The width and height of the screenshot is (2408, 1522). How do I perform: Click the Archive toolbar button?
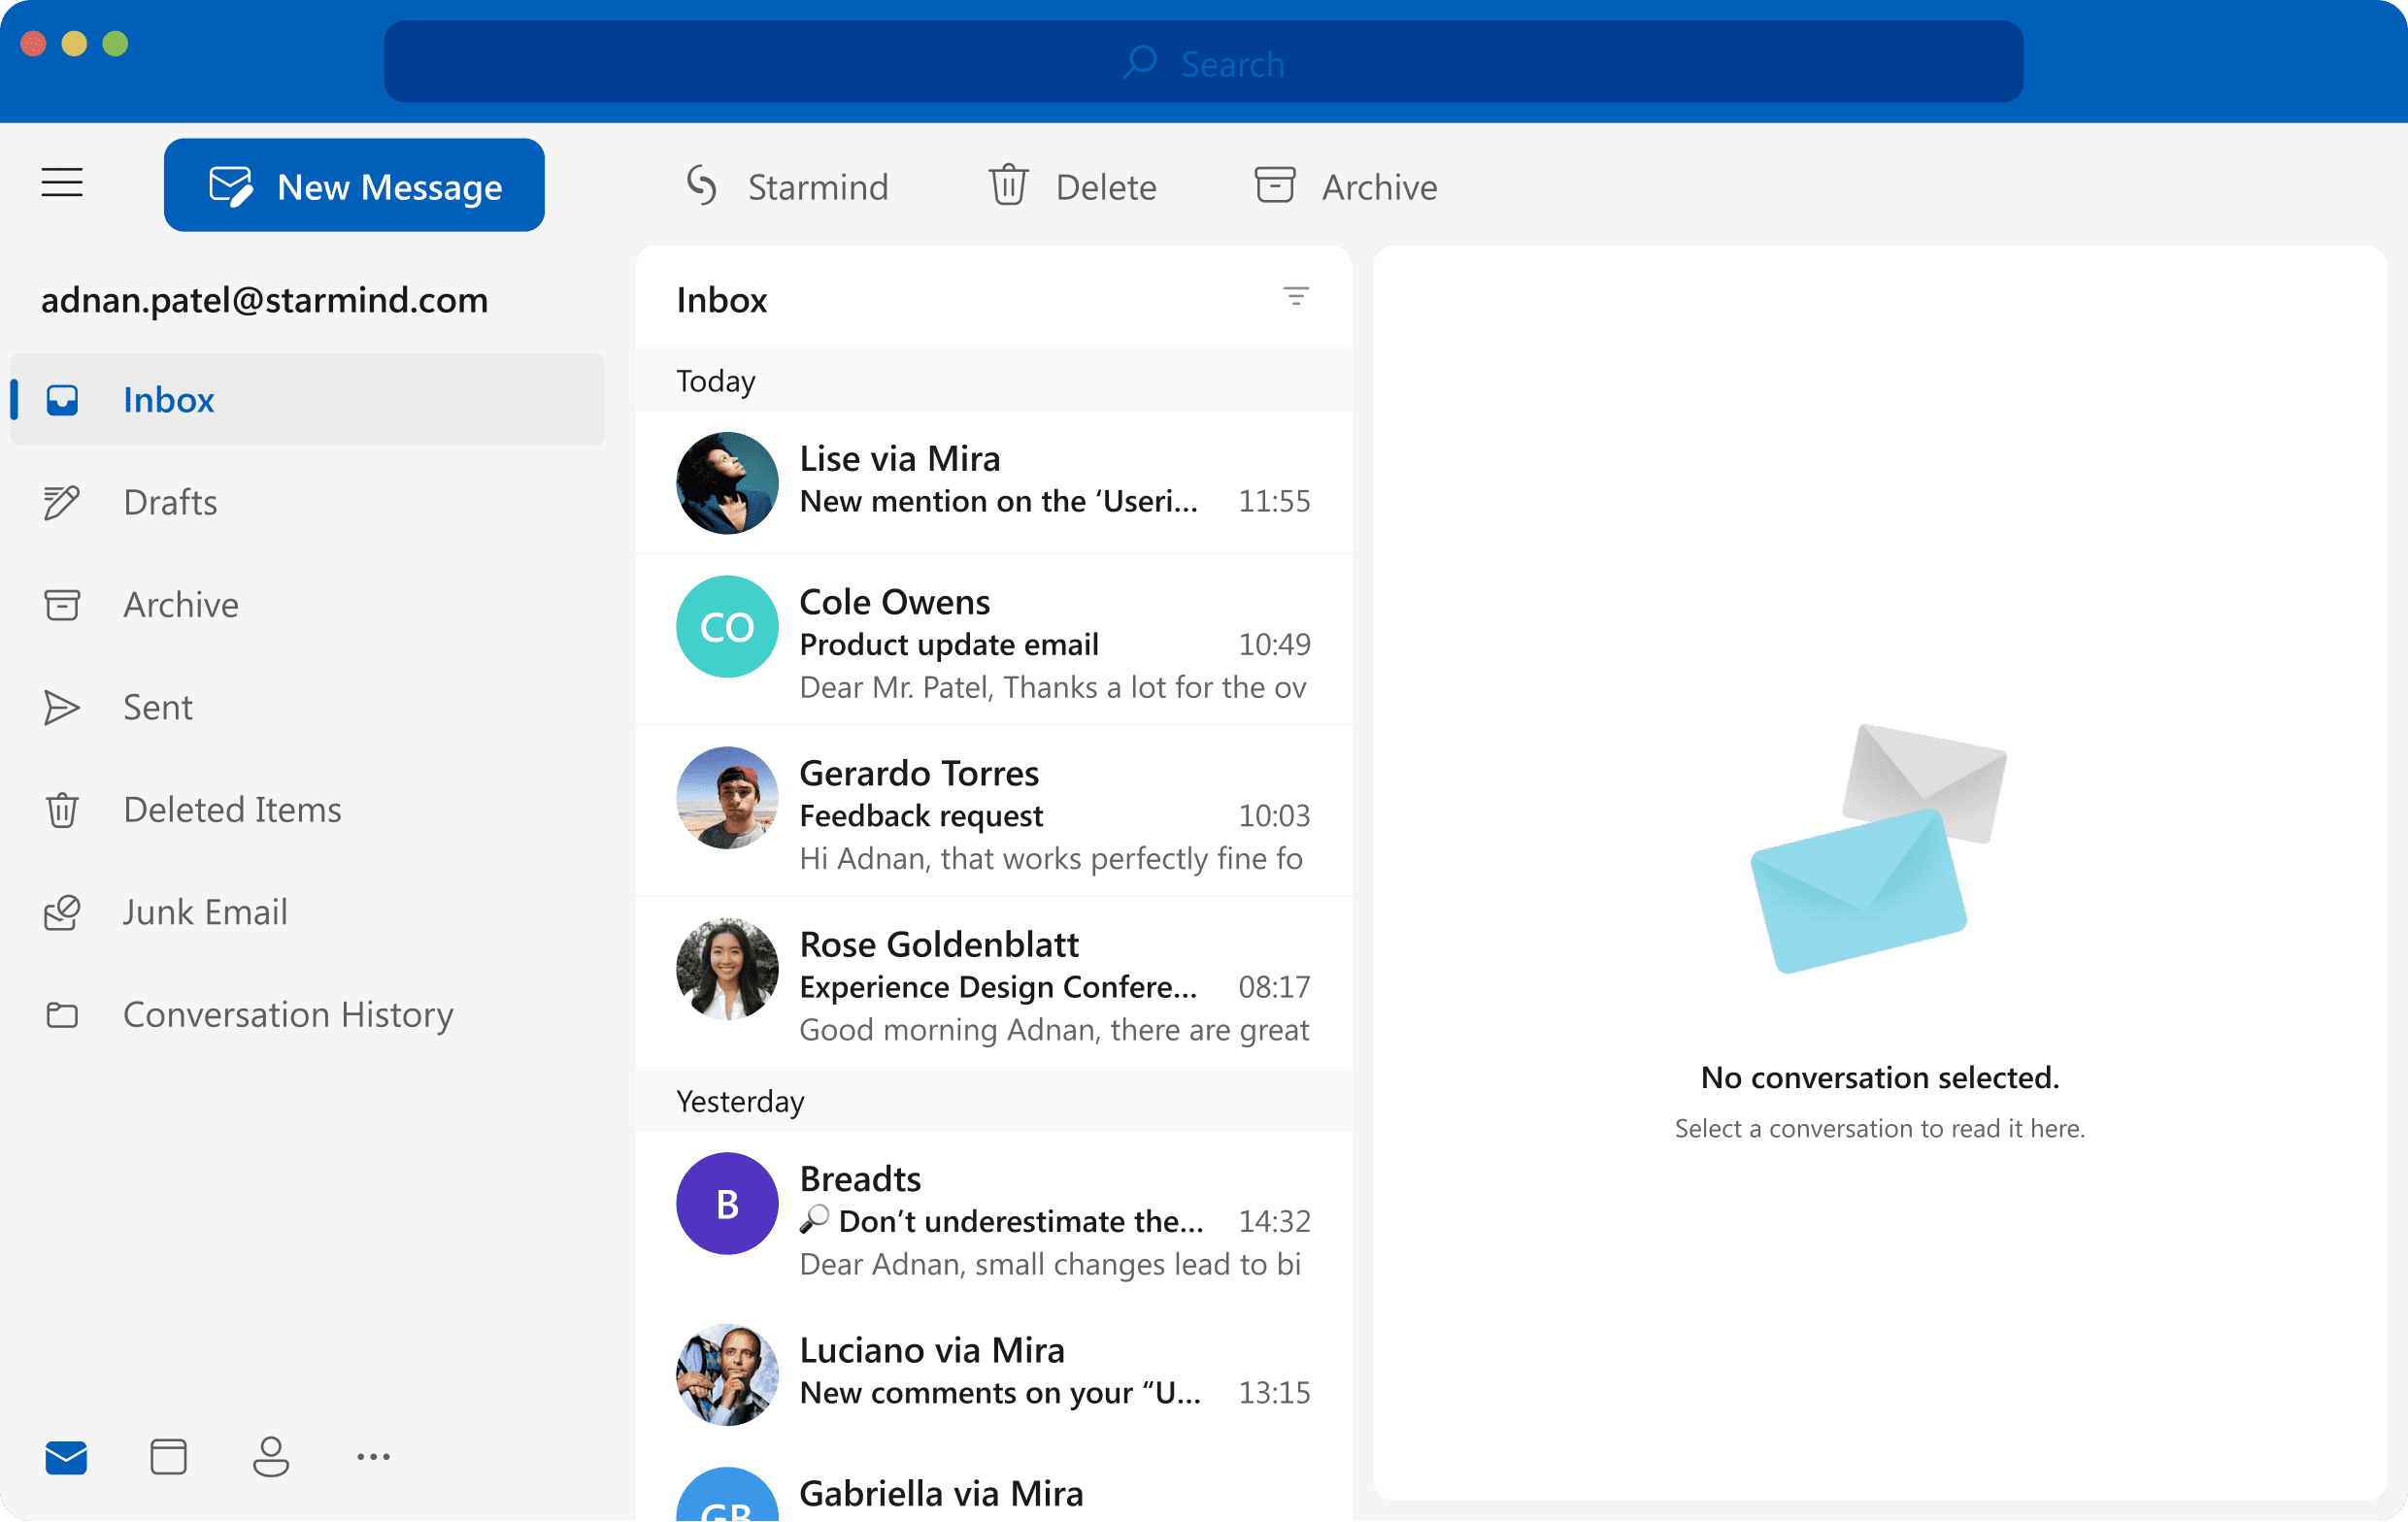(1345, 187)
